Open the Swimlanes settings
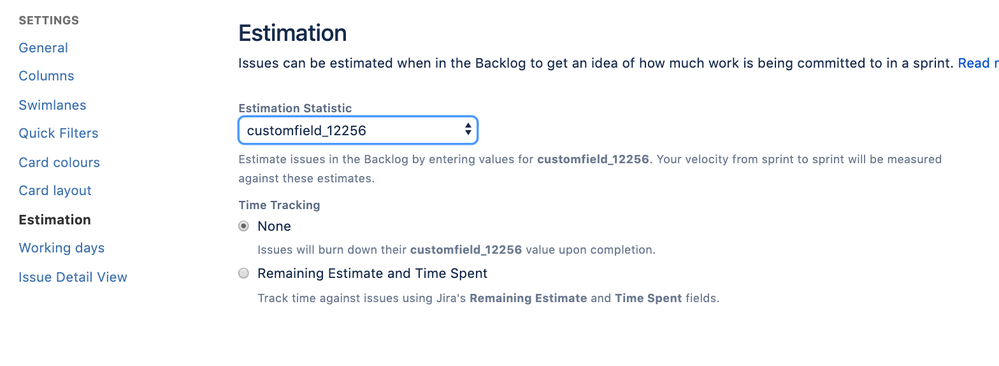Viewport: 999px width, 366px height. (52, 105)
